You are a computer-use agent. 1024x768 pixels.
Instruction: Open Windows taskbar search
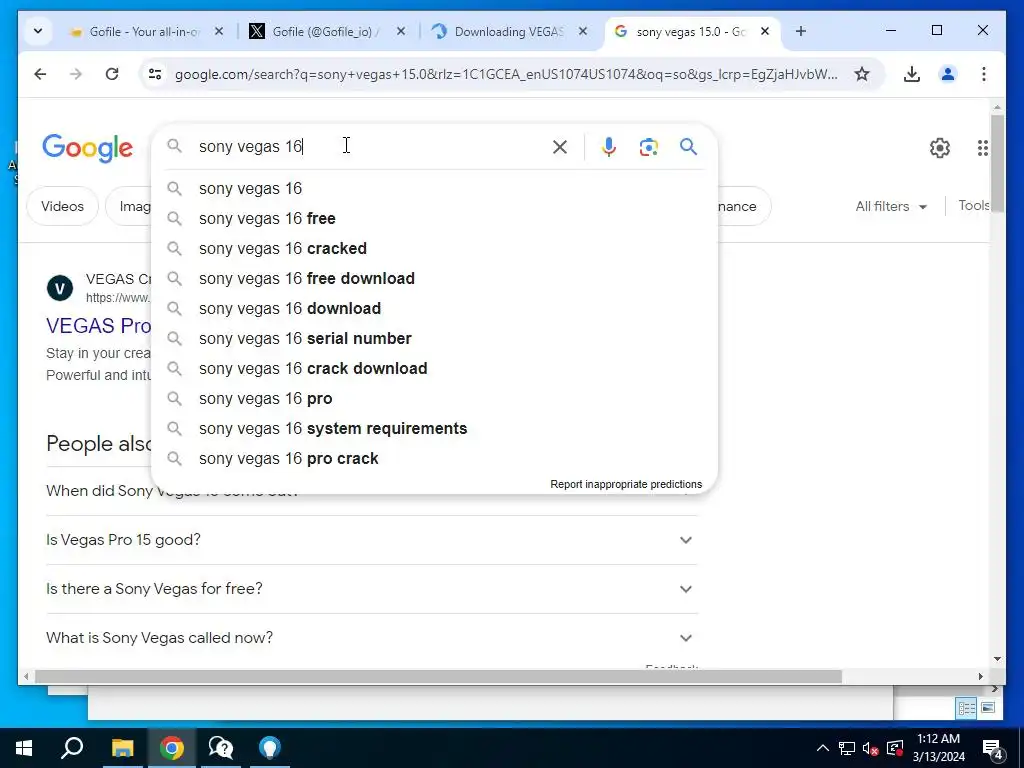72,748
